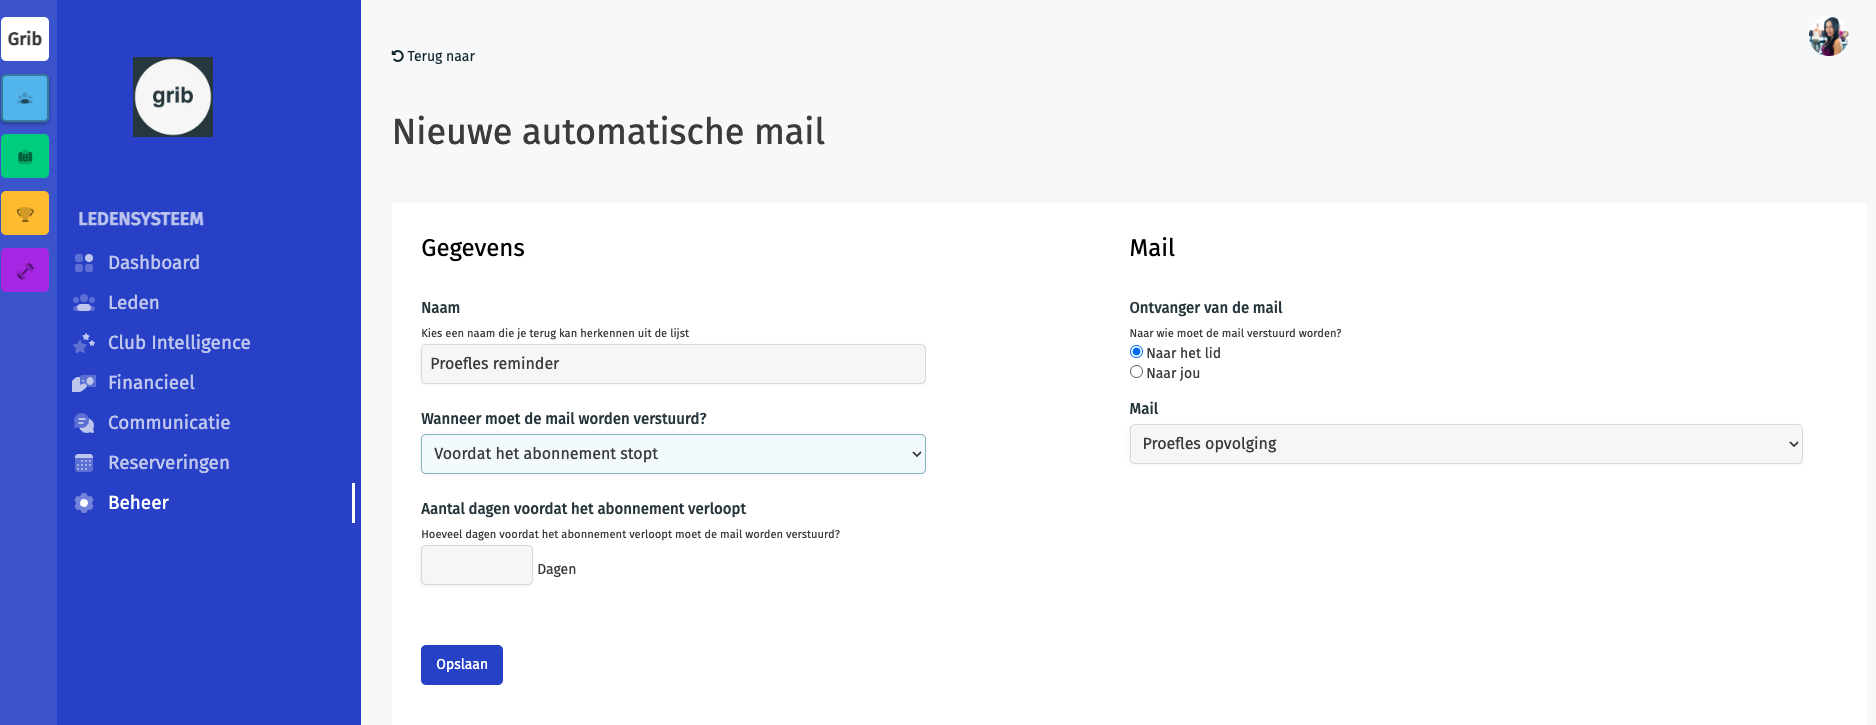Select the 'Naar jou' radio option
The height and width of the screenshot is (725, 1876).
[x=1136, y=372]
